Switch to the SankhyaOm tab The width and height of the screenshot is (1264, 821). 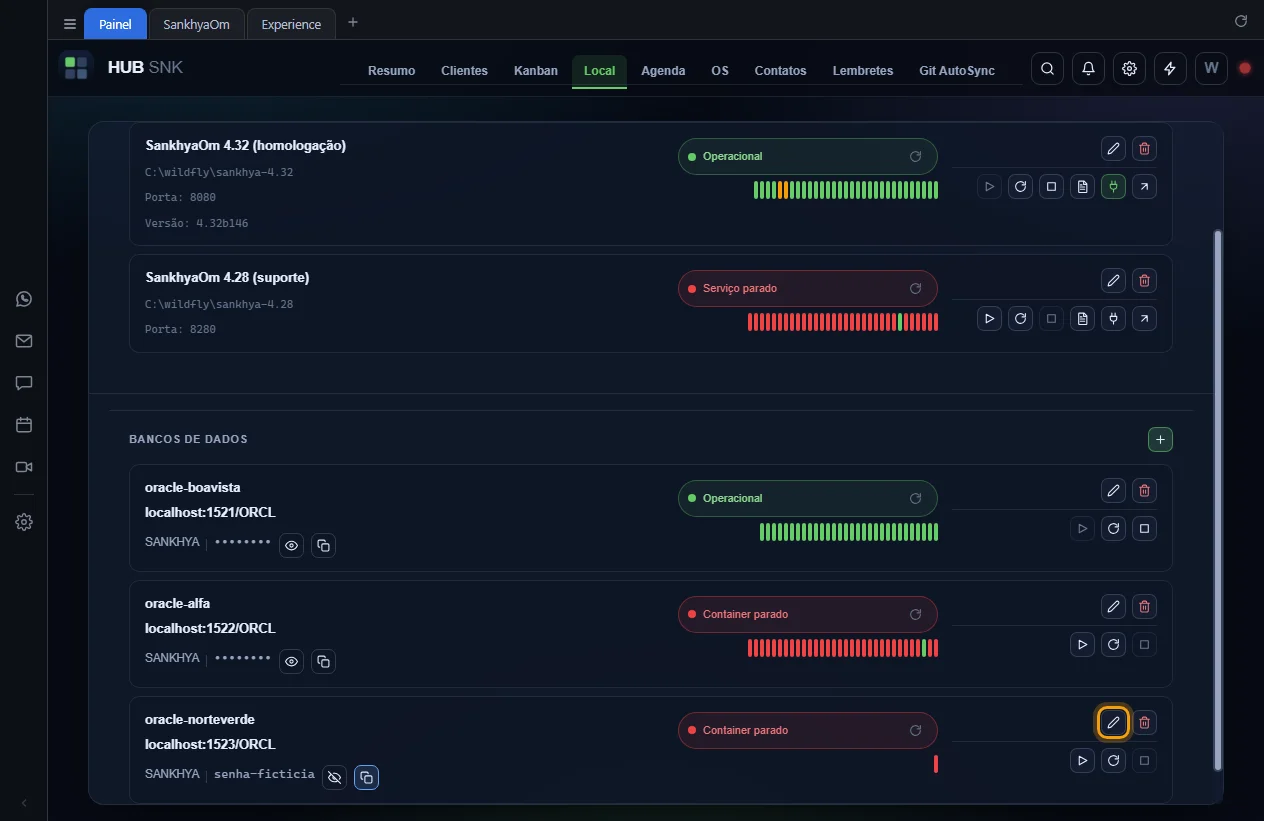[196, 24]
